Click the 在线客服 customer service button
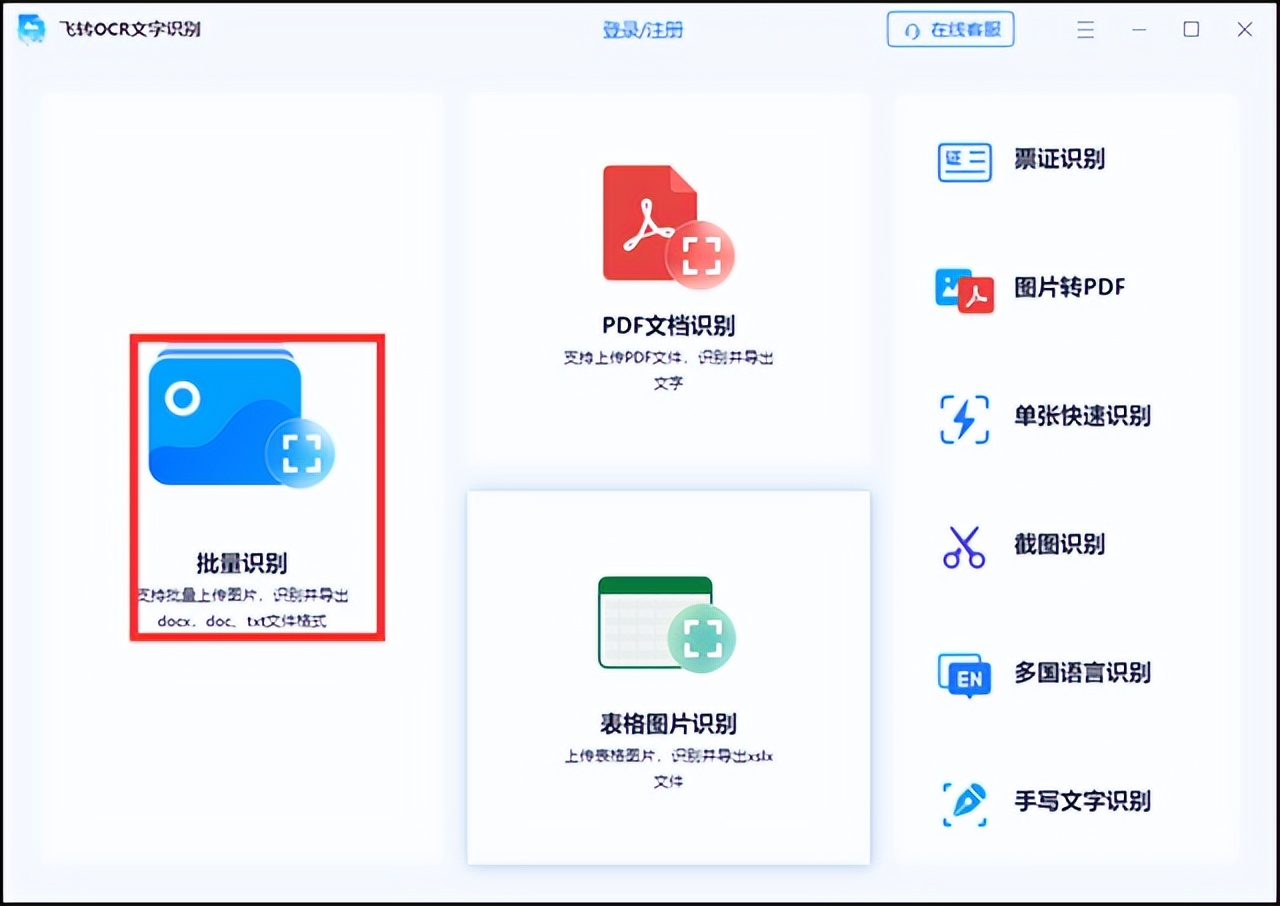This screenshot has width=1280, height=906. [x=950, y=29]
